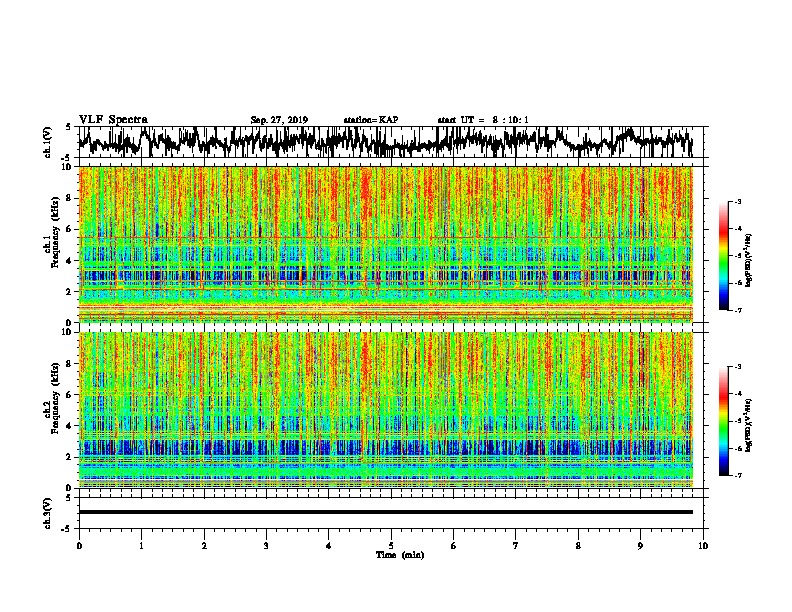Click the thick black ch.3 voltage trace
The width and height of the screenshot is (792, 612).
tap(386, 512)
